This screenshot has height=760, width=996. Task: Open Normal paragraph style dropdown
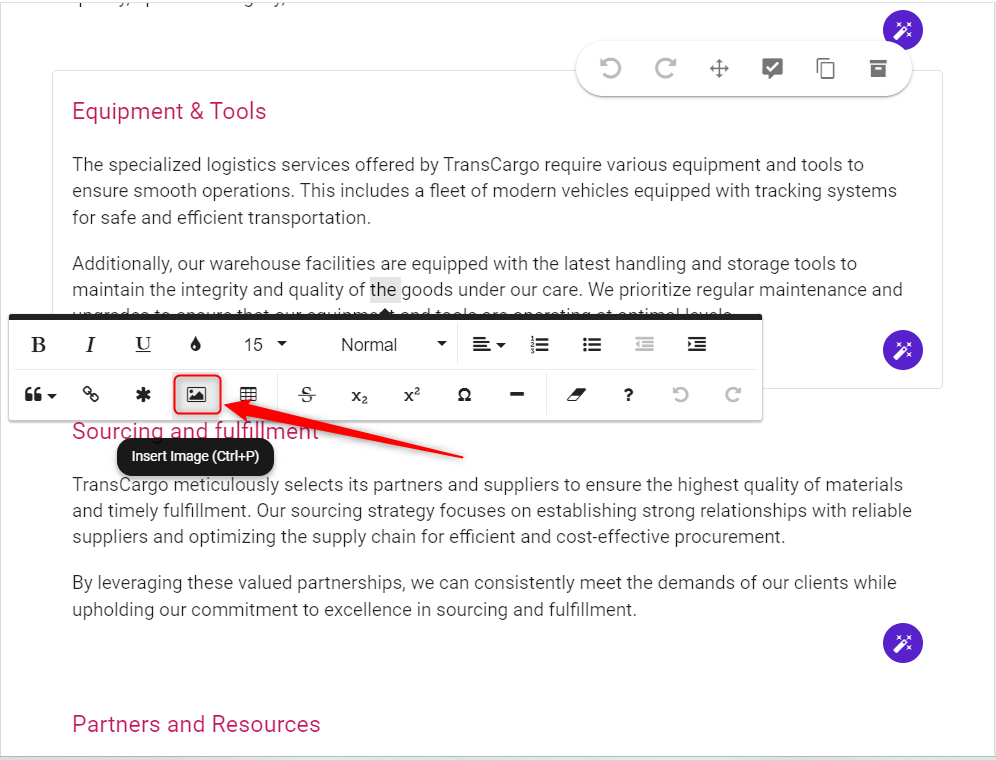click(x=393, y=344)
